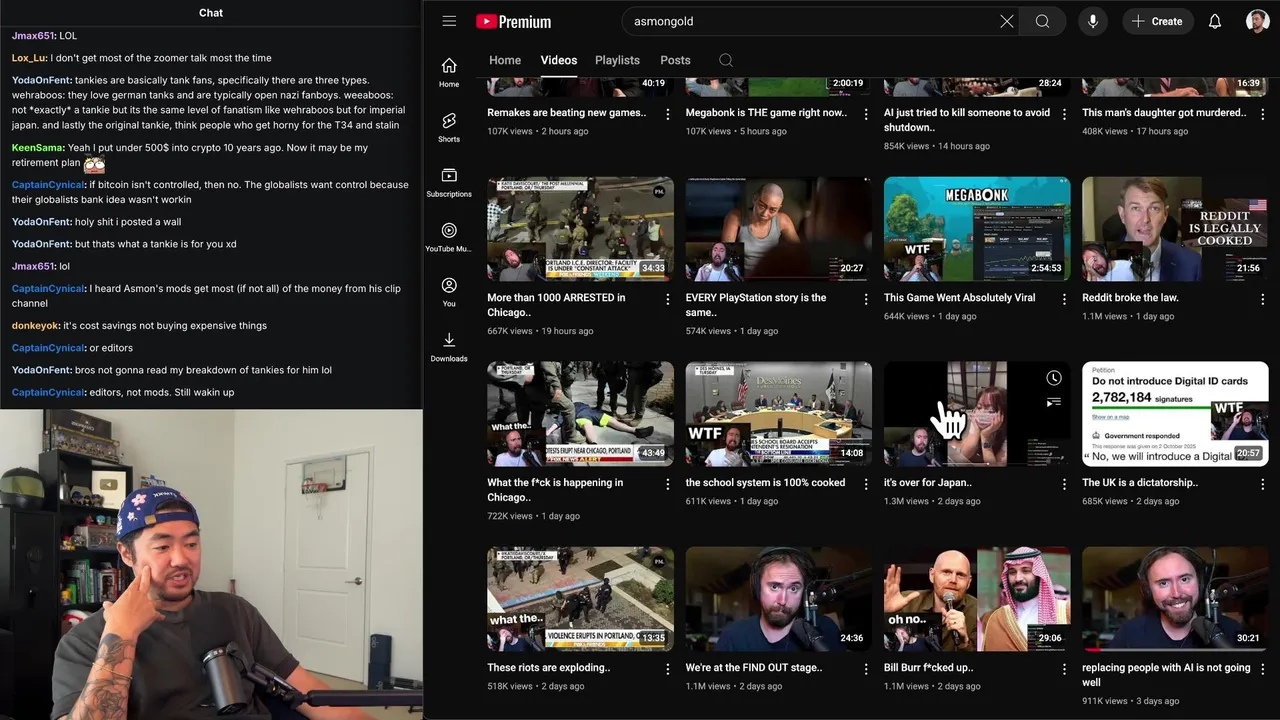Viewport: 1280px width, 720px height.
Task: Click username YodaOnFent in top tankies message
Action: point(41,80)
